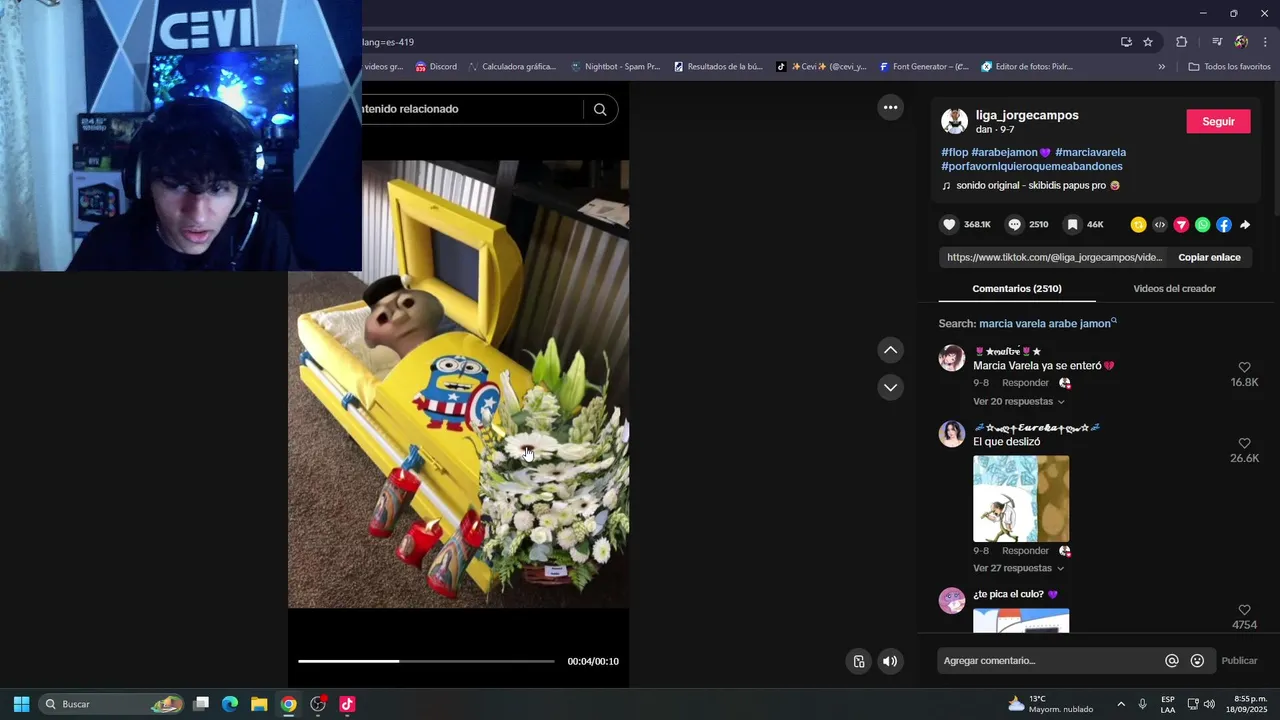Open Microsoft Edge from the taskbar
1280x720 pixels.
230,704
